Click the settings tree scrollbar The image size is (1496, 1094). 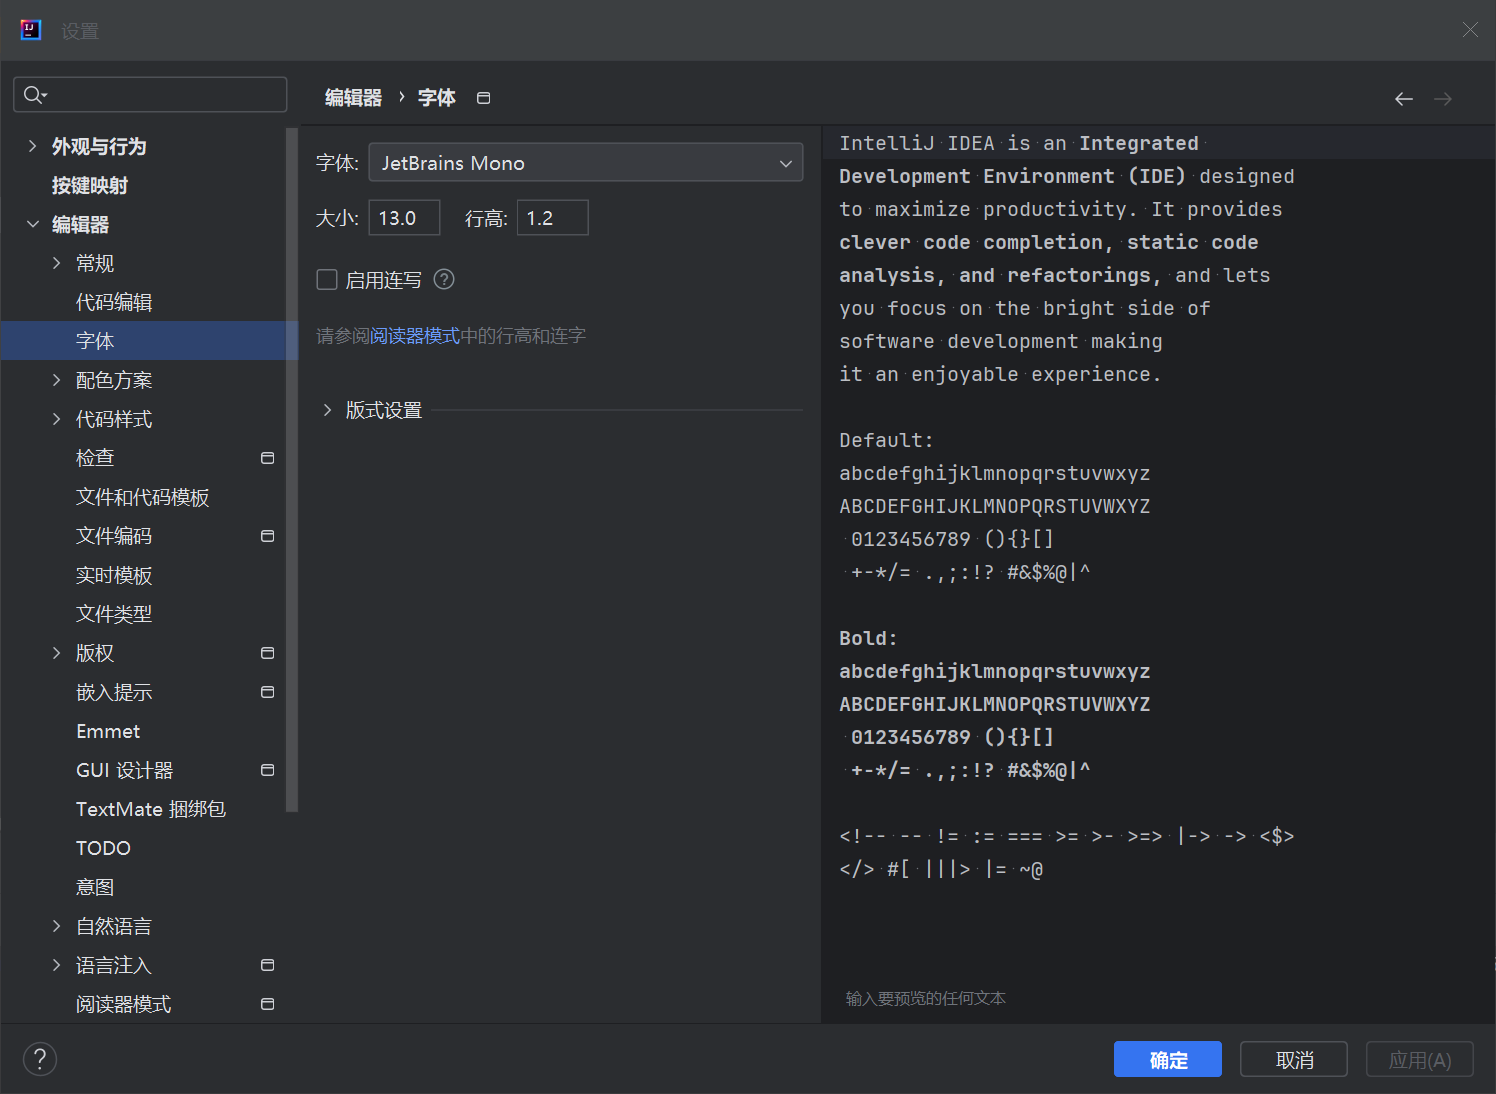pyautogui.click(x=292, y=470)
